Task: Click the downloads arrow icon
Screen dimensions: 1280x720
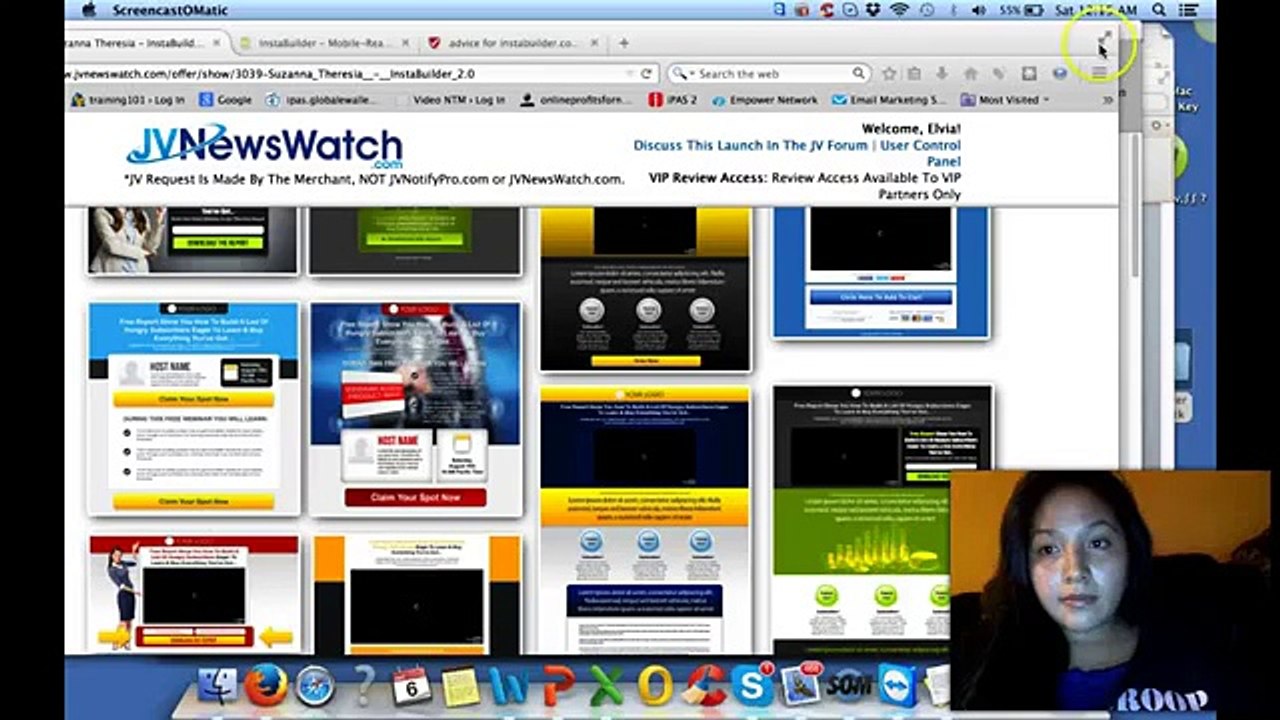Action: coord(941,74)
